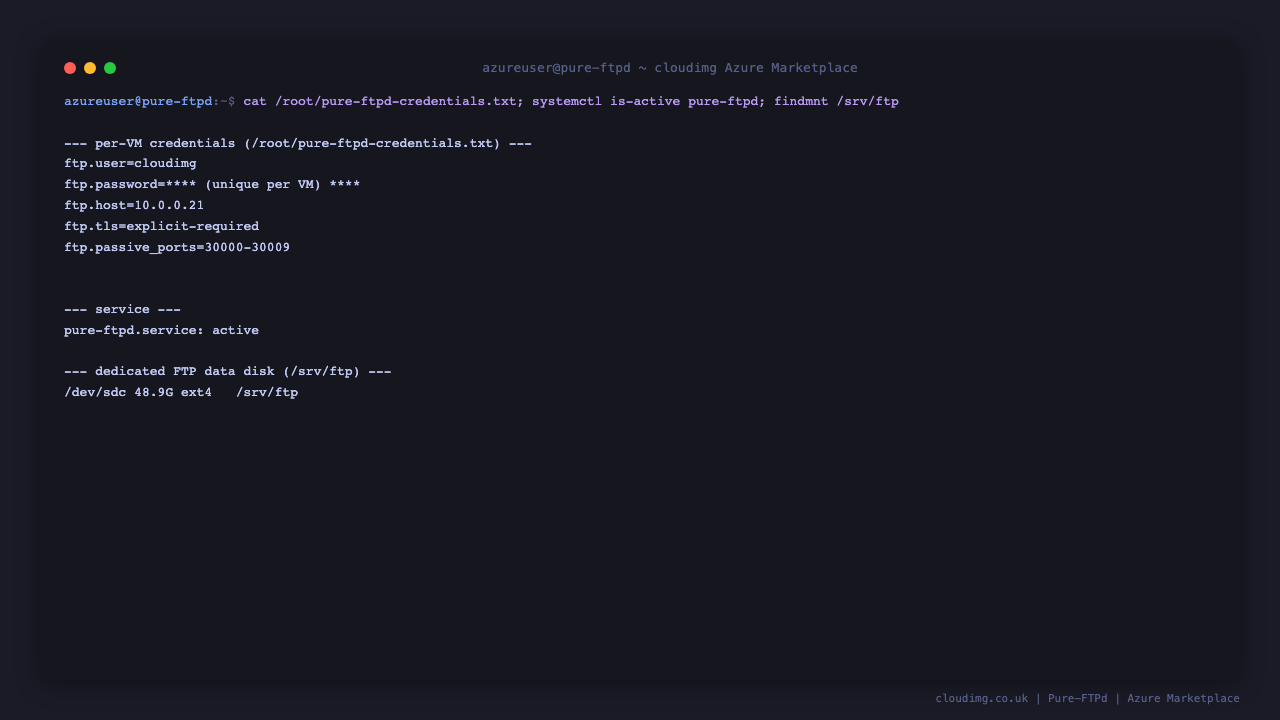This screenshot has width=1280, height=720.
Task: Click the footer 'cloudimg.co.uk | Pure-FTPd | Azure Marketplace'
Action: [1088, 698]
